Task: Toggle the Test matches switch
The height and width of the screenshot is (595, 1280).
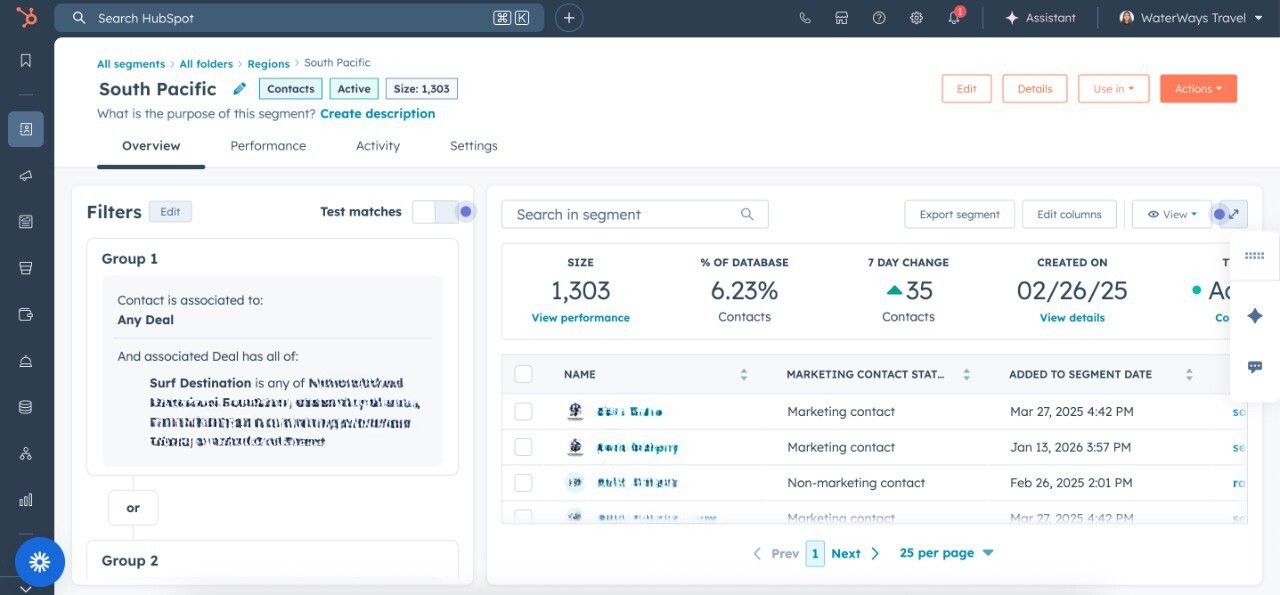Action: pyautogui.click(x=435, y=212)
